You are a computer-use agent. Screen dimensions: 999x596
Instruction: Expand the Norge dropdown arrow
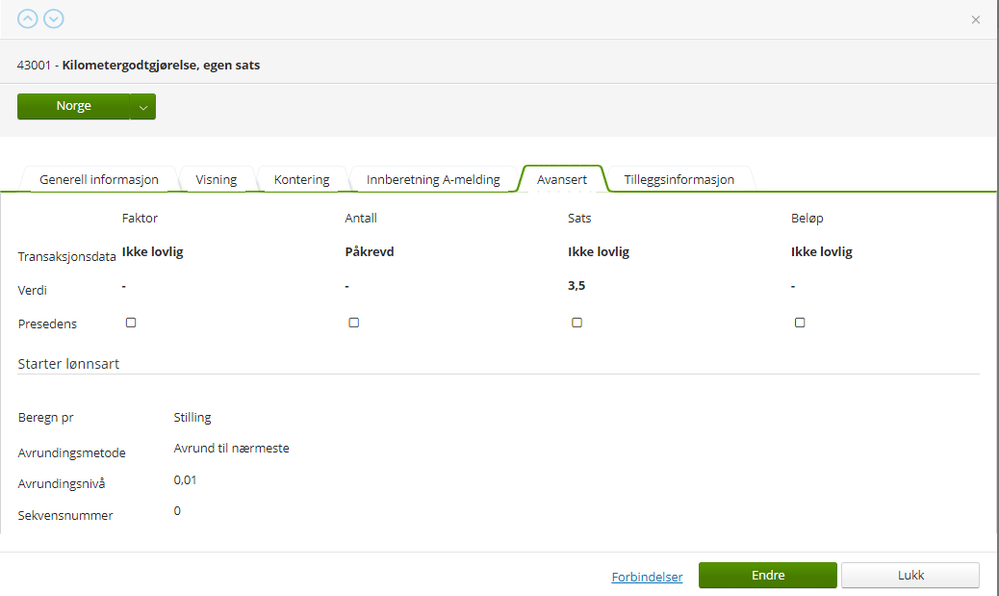tap(143, 106)
